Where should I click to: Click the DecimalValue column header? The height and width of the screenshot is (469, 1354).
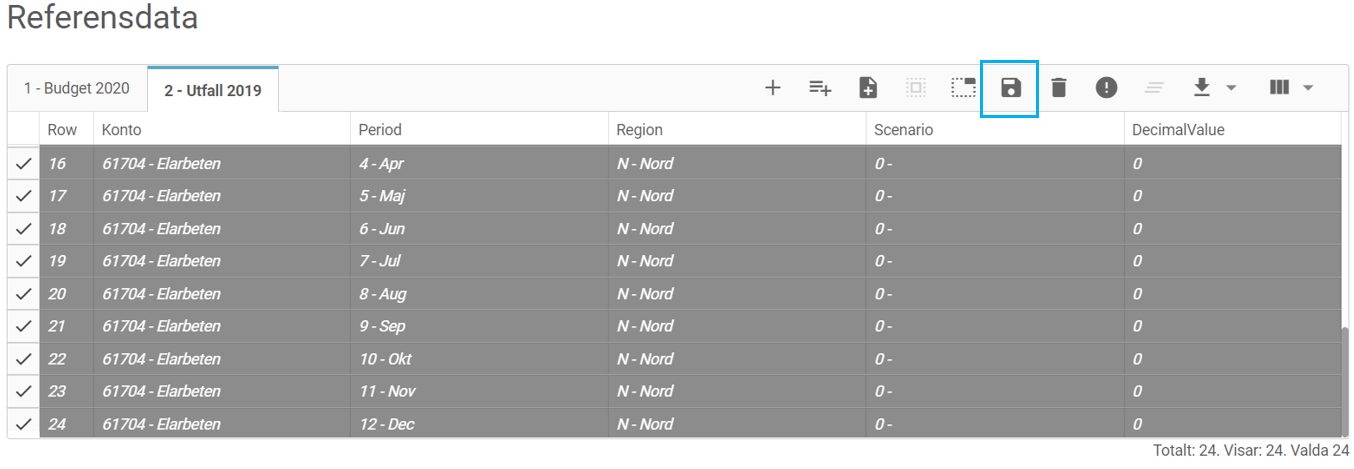click(1178, 130)
